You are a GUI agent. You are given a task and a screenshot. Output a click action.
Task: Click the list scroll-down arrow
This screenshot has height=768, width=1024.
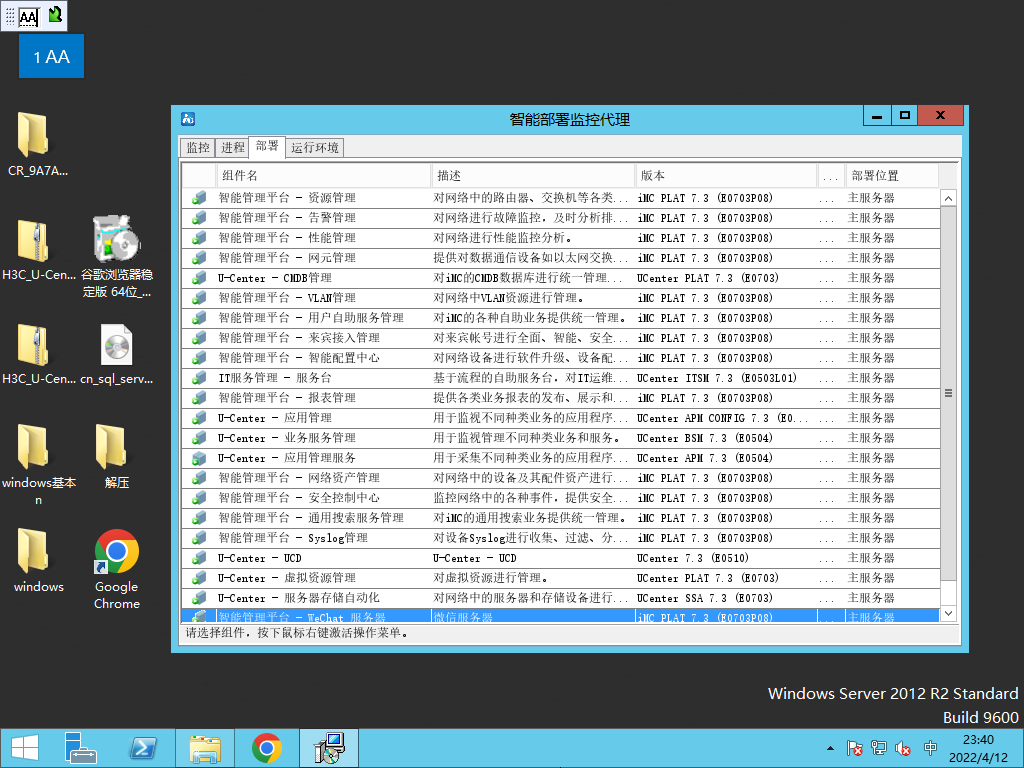coord(948,613)
